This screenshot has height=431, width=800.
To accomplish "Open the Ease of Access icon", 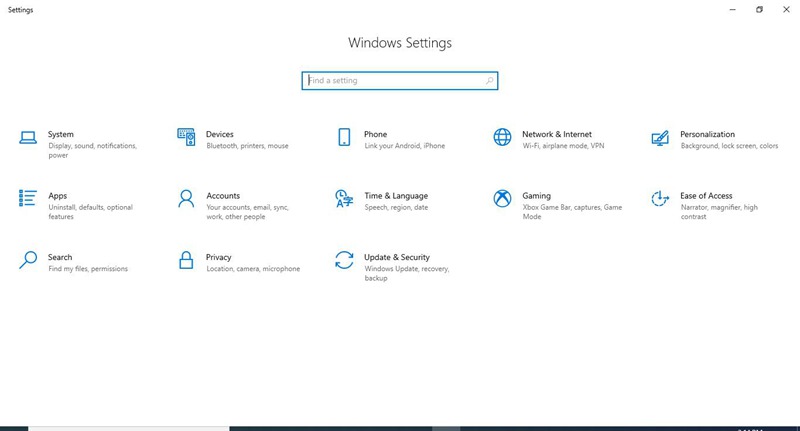I will (x=660, y=198).
